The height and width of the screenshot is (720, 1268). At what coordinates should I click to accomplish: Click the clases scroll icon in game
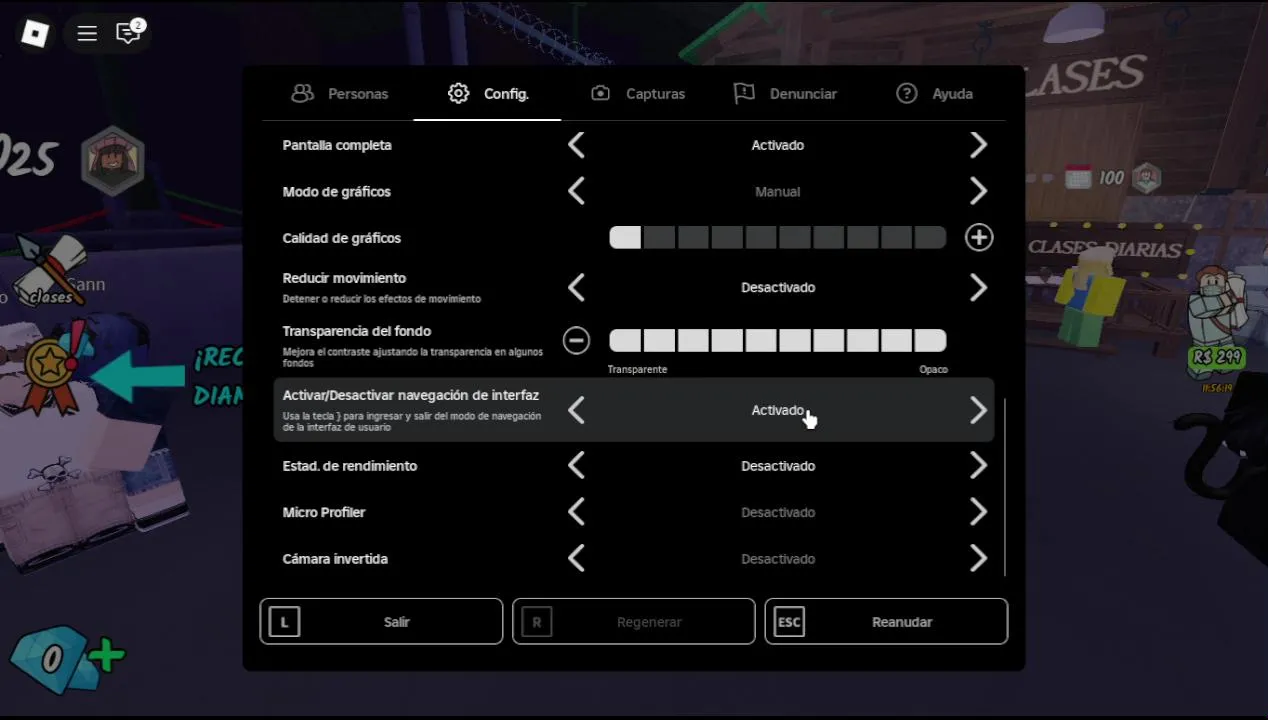click(x=50, y=270)
